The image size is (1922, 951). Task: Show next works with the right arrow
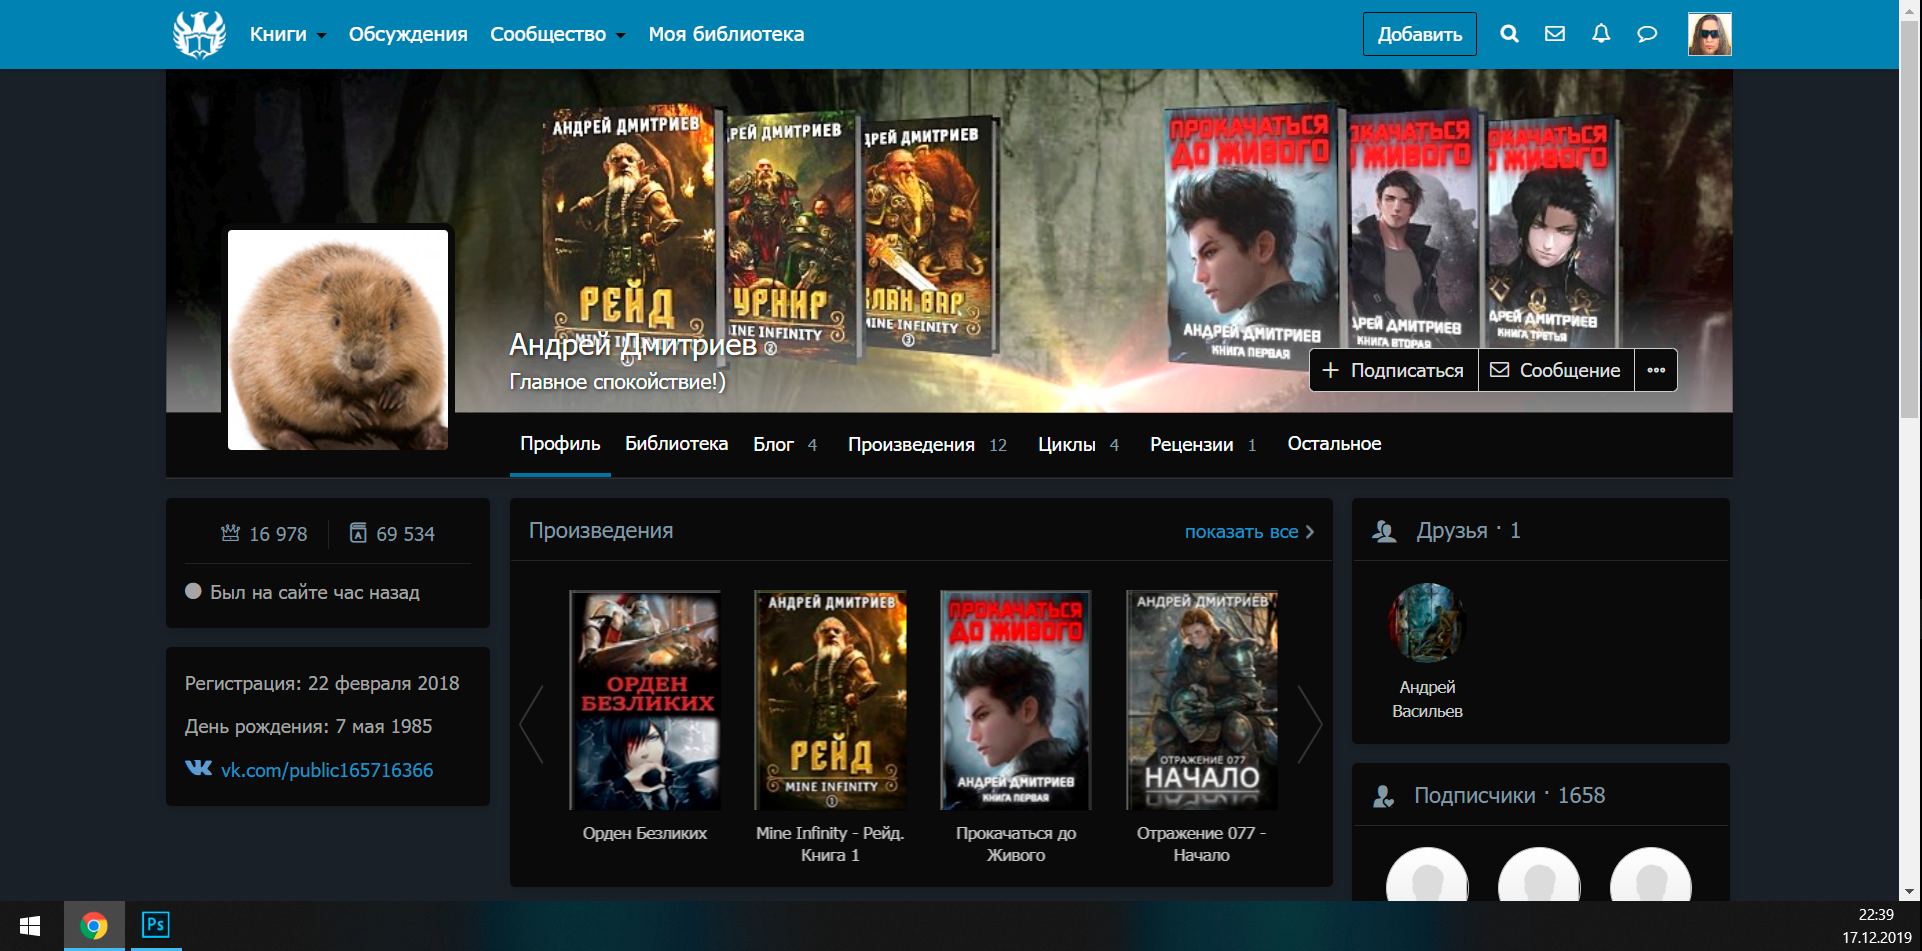(x=1309, y=724)
